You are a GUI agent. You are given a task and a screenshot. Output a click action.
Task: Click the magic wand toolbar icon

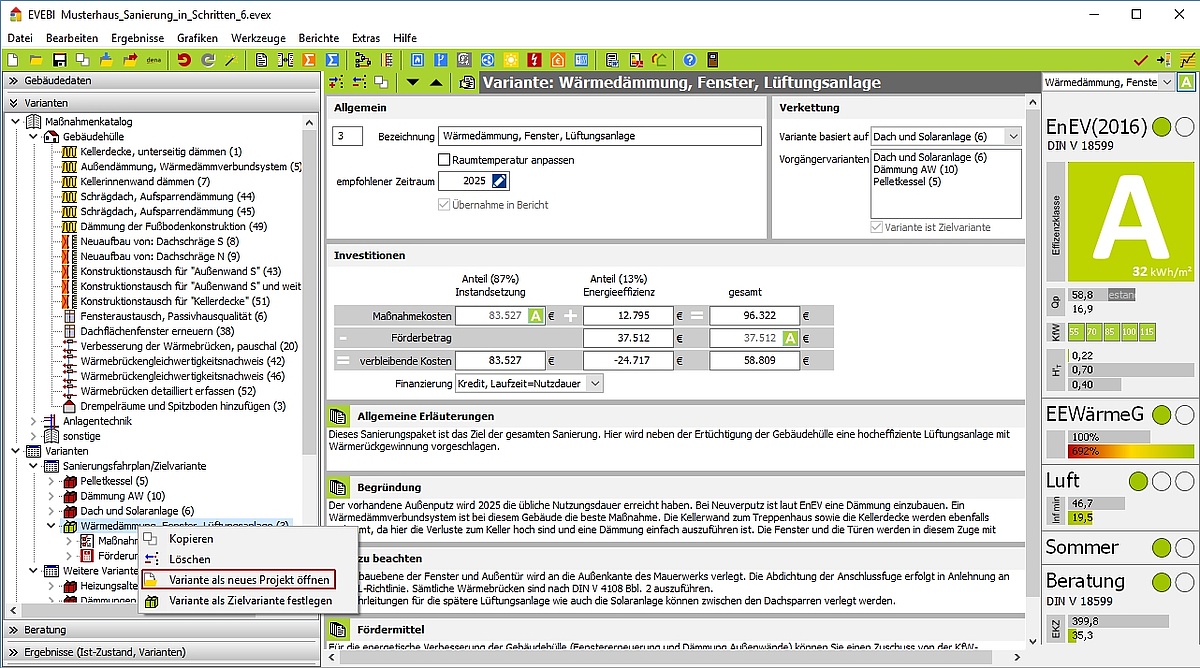(x=232, y=60)
